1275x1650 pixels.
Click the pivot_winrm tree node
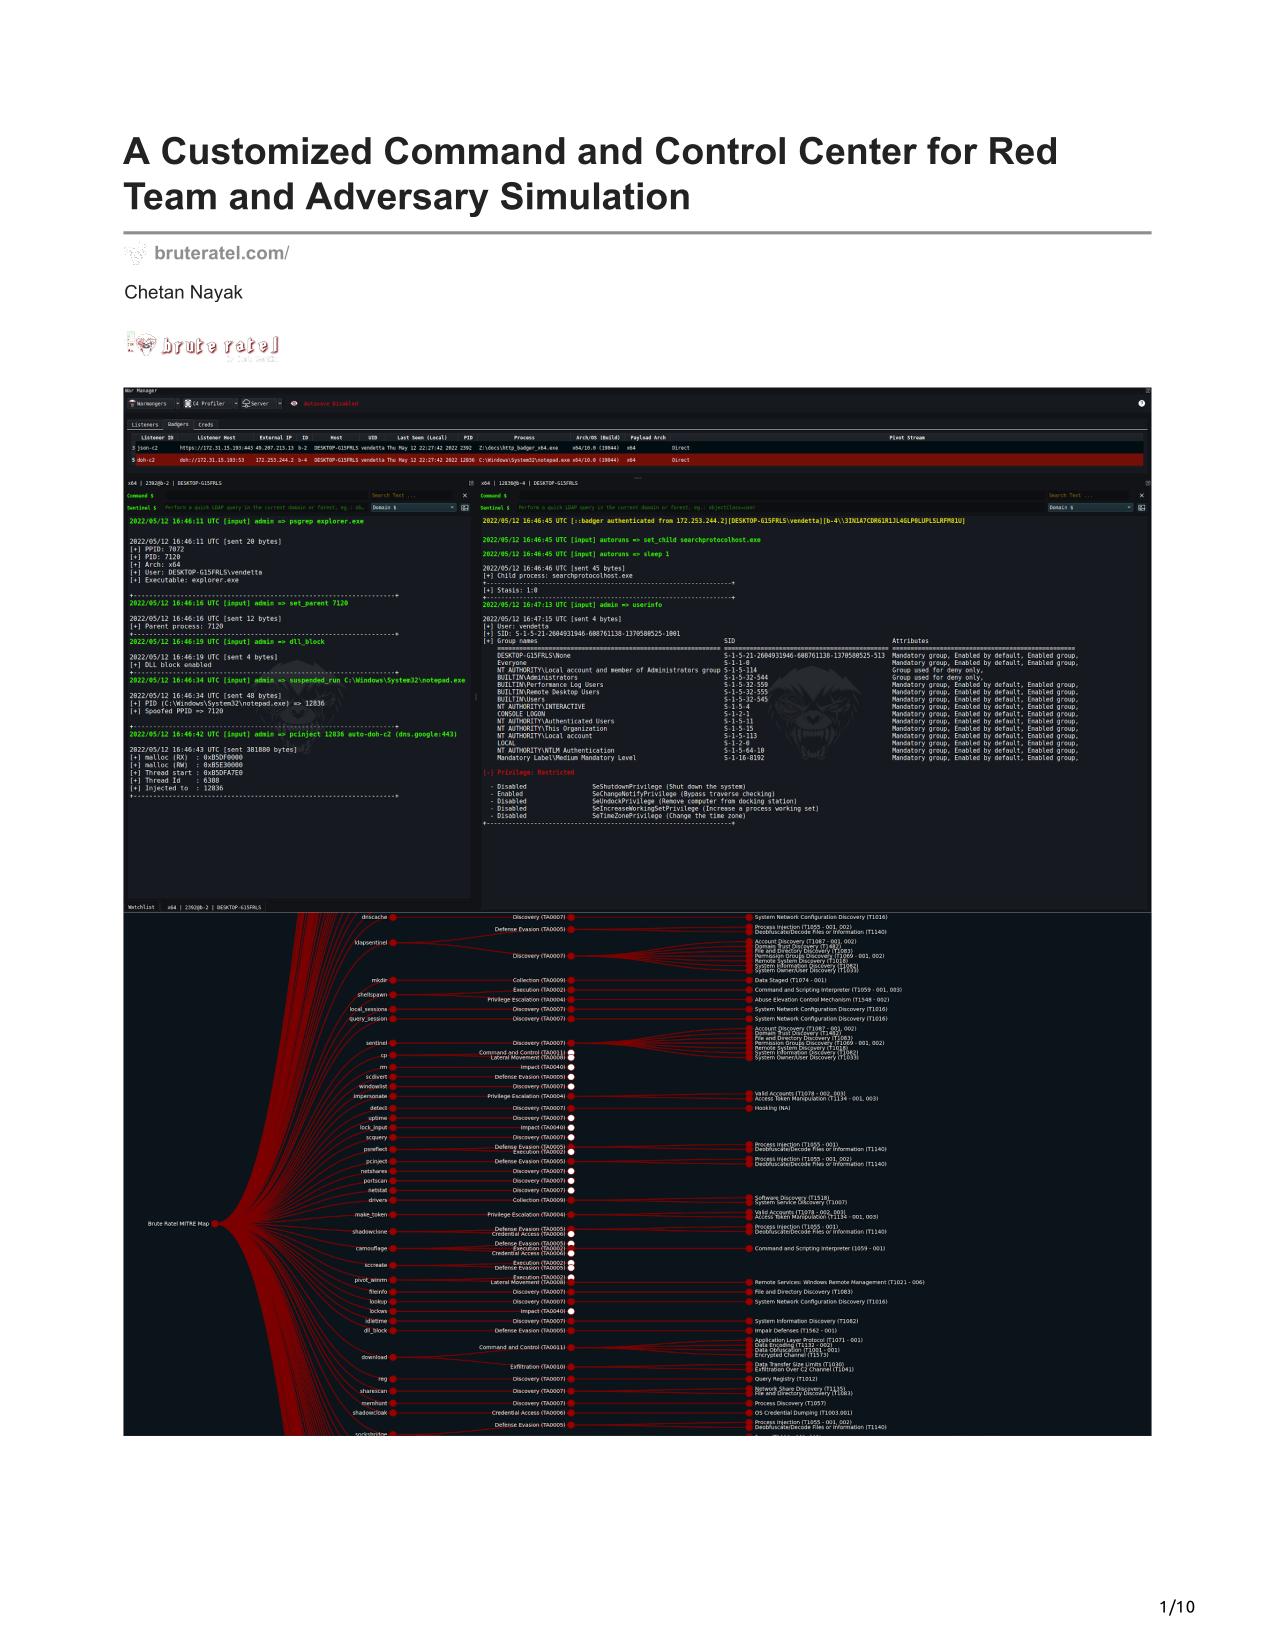pyautogui.click(x=393, y=1280)
